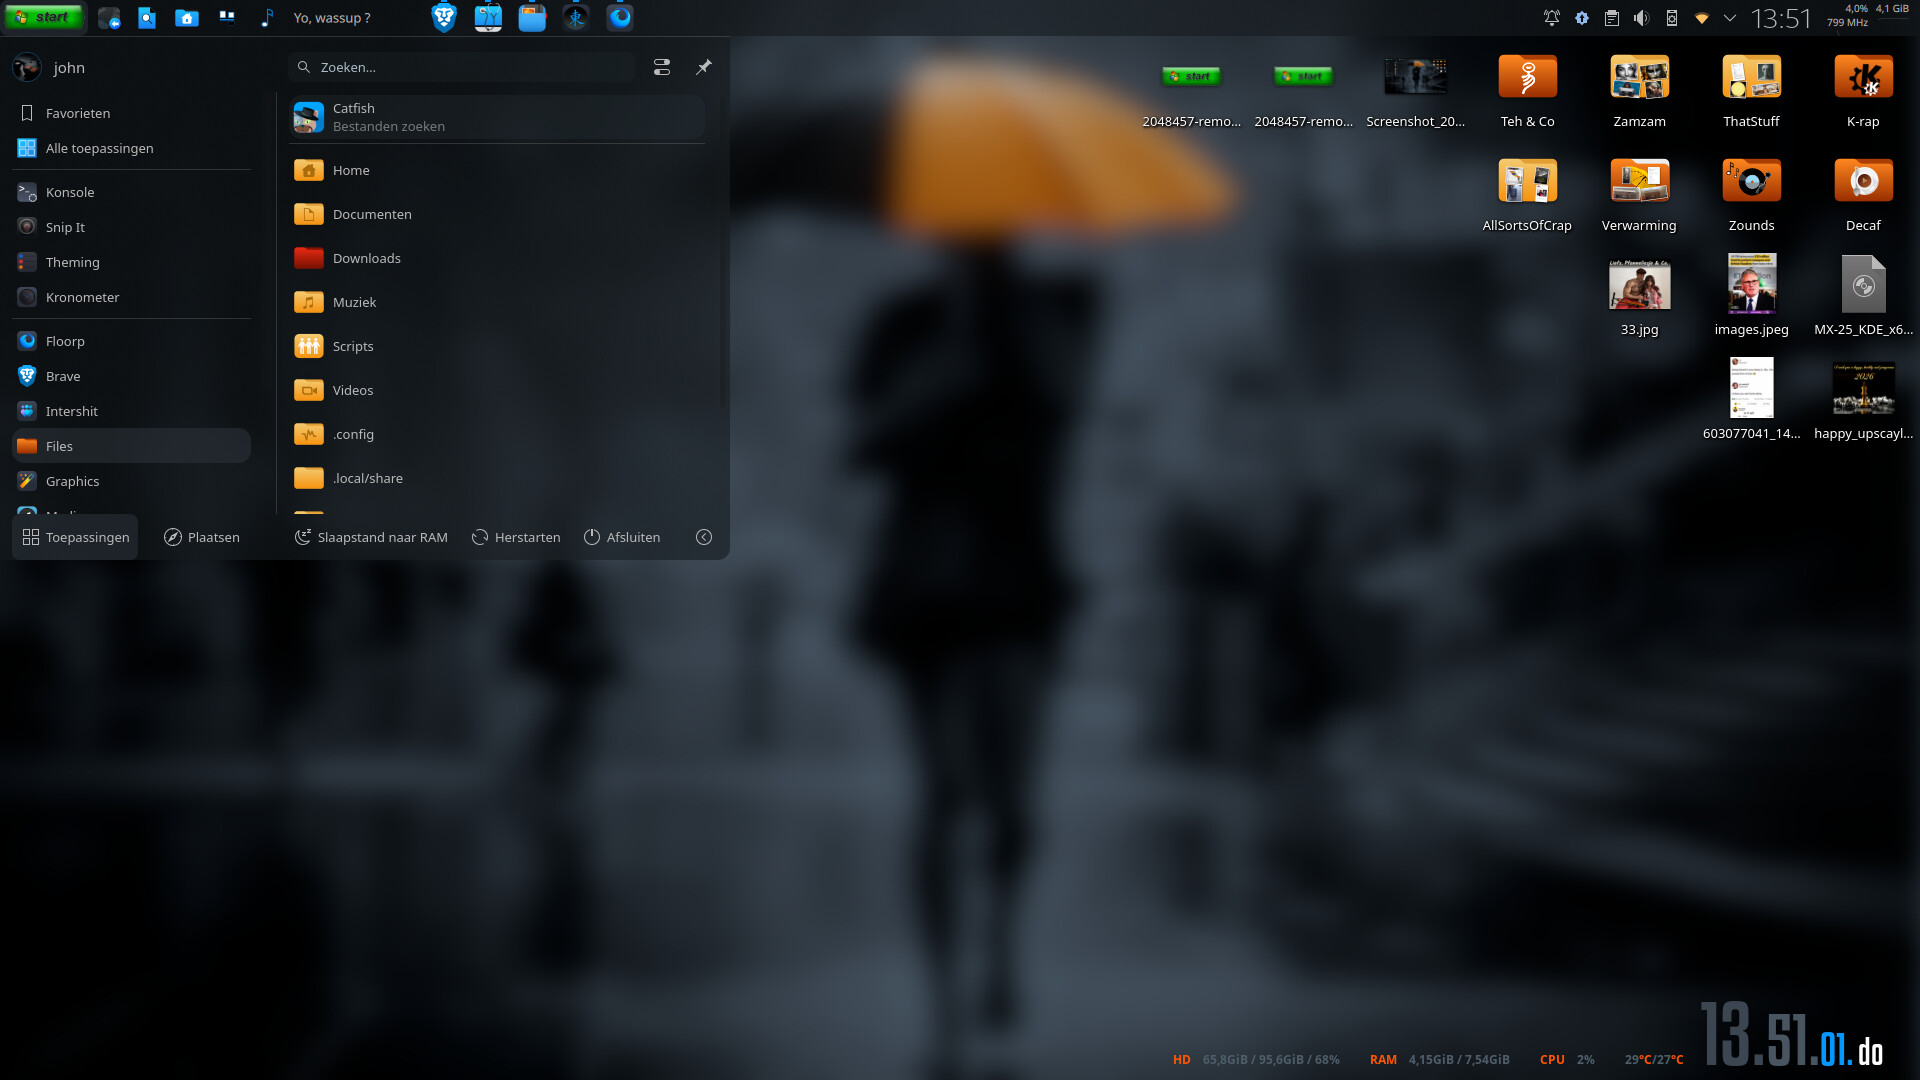Expand the Graphics application category
This screenshot has width=1920, height=1080.
72,481
